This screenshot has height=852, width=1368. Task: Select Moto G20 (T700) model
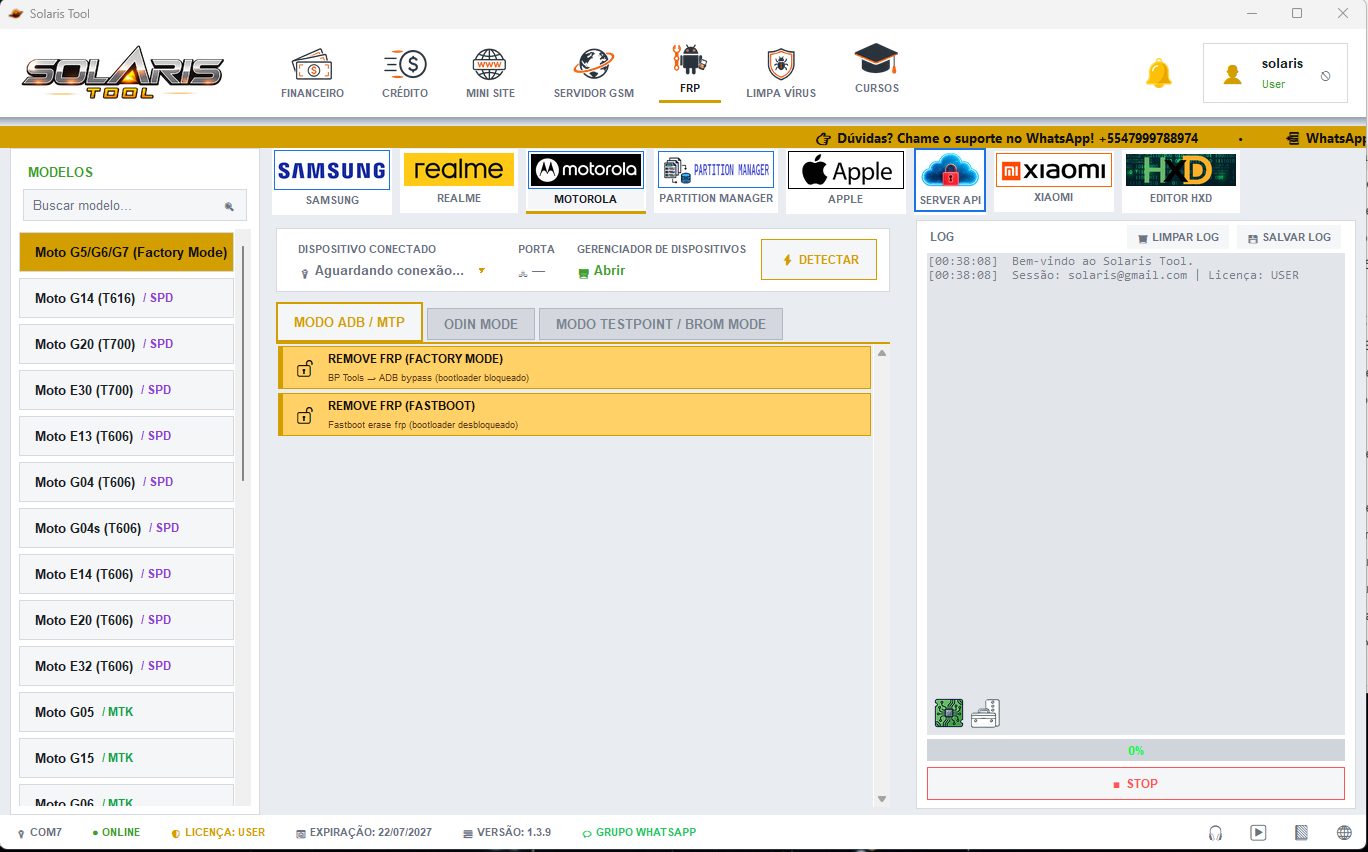[x=126, y=344]
